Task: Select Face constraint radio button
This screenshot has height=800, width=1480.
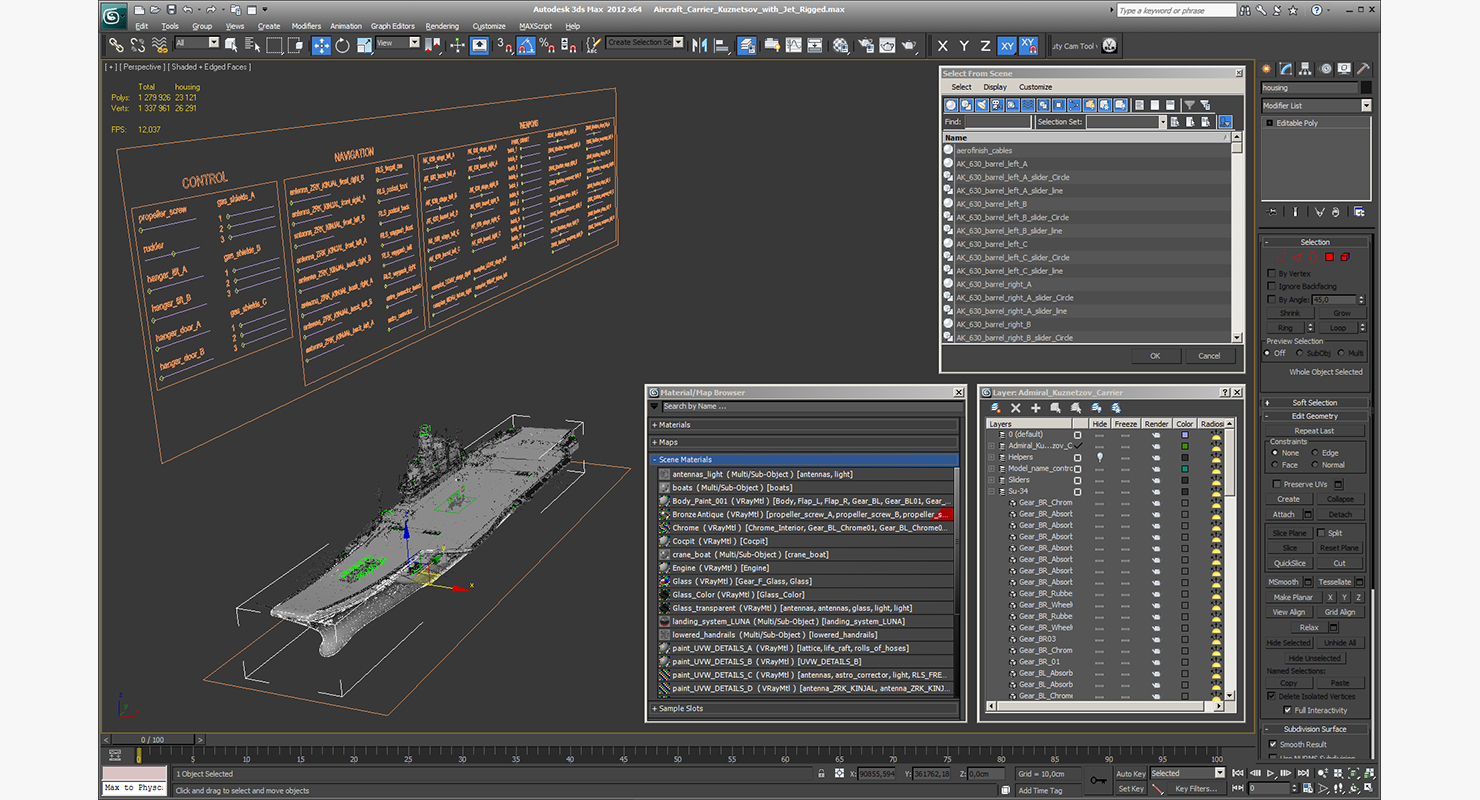Action: coord(1276,465)
